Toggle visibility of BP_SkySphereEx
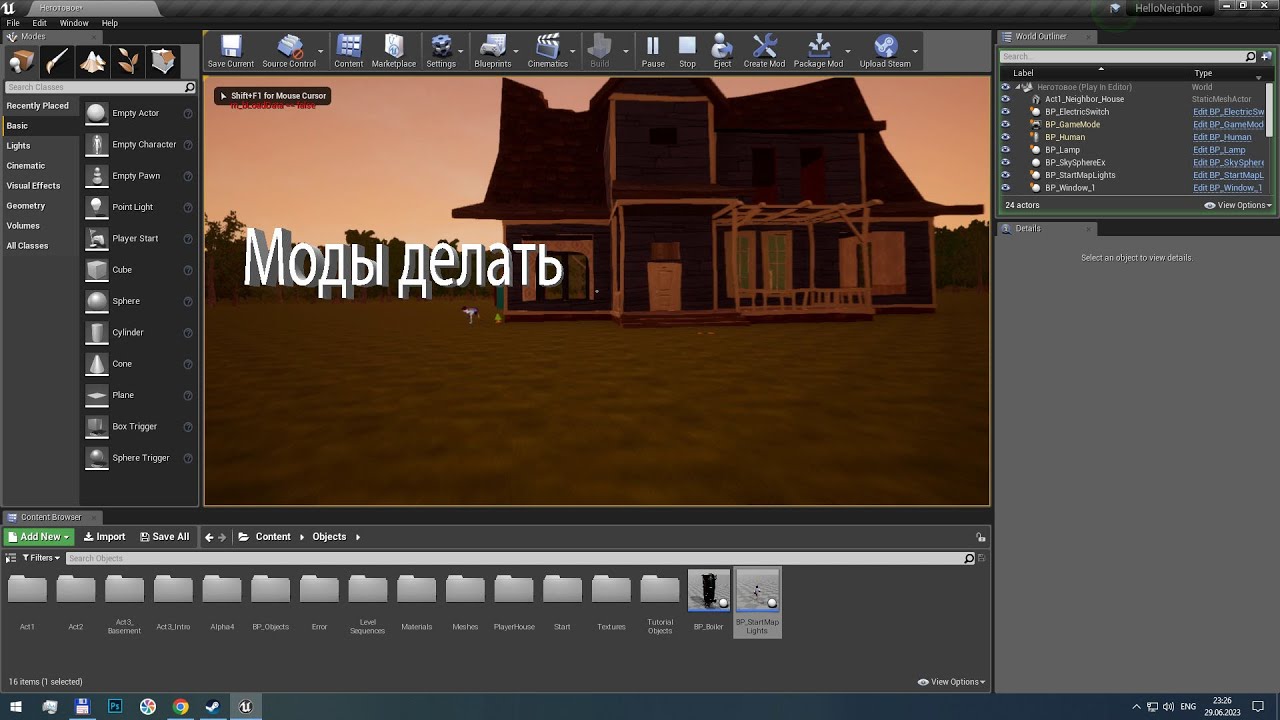Image resolution: width=1280 pixels, height=720 pixels. 1006,162
